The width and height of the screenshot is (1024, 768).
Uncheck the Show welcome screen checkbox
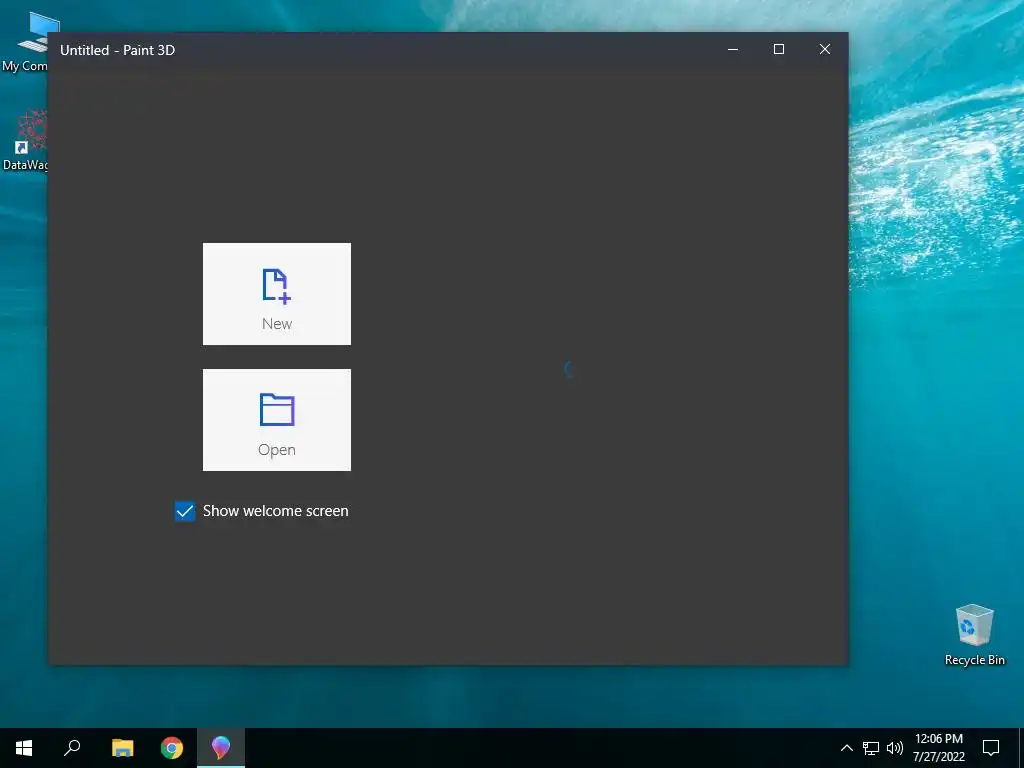(x=185, y=511)
